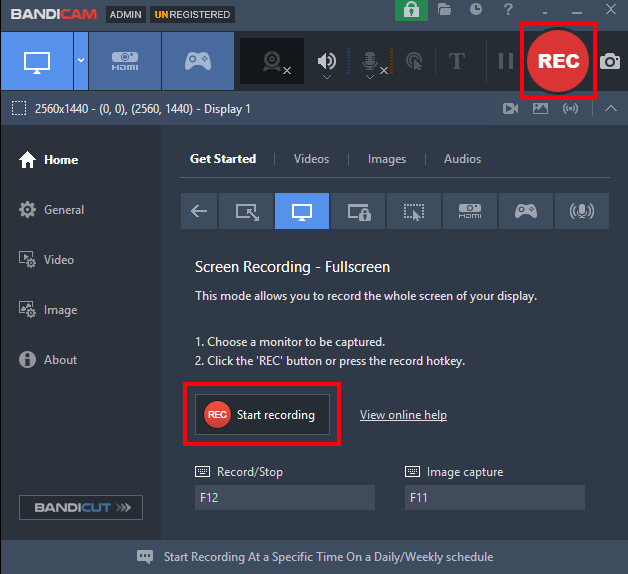Open the speaker sound settings dropdown
This screenshot has width=628, height=574.
[x=327, y=75]
